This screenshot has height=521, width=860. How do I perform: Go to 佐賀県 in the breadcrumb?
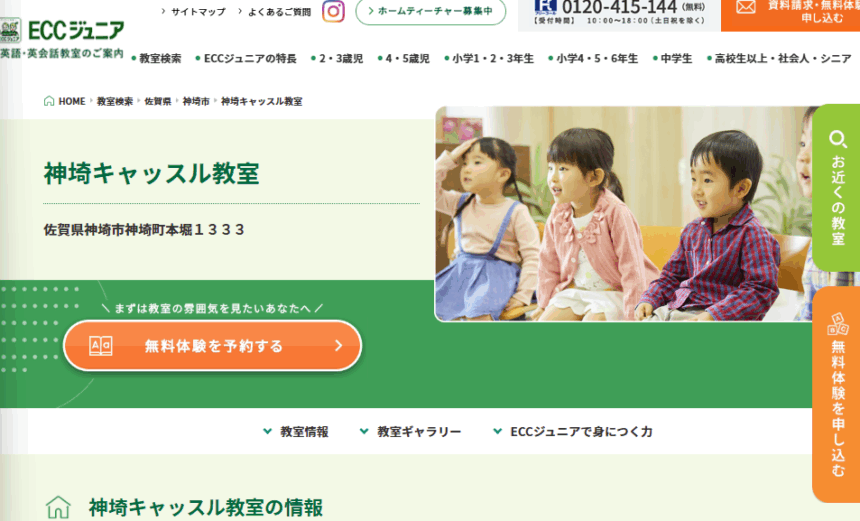tap(157, 101)
